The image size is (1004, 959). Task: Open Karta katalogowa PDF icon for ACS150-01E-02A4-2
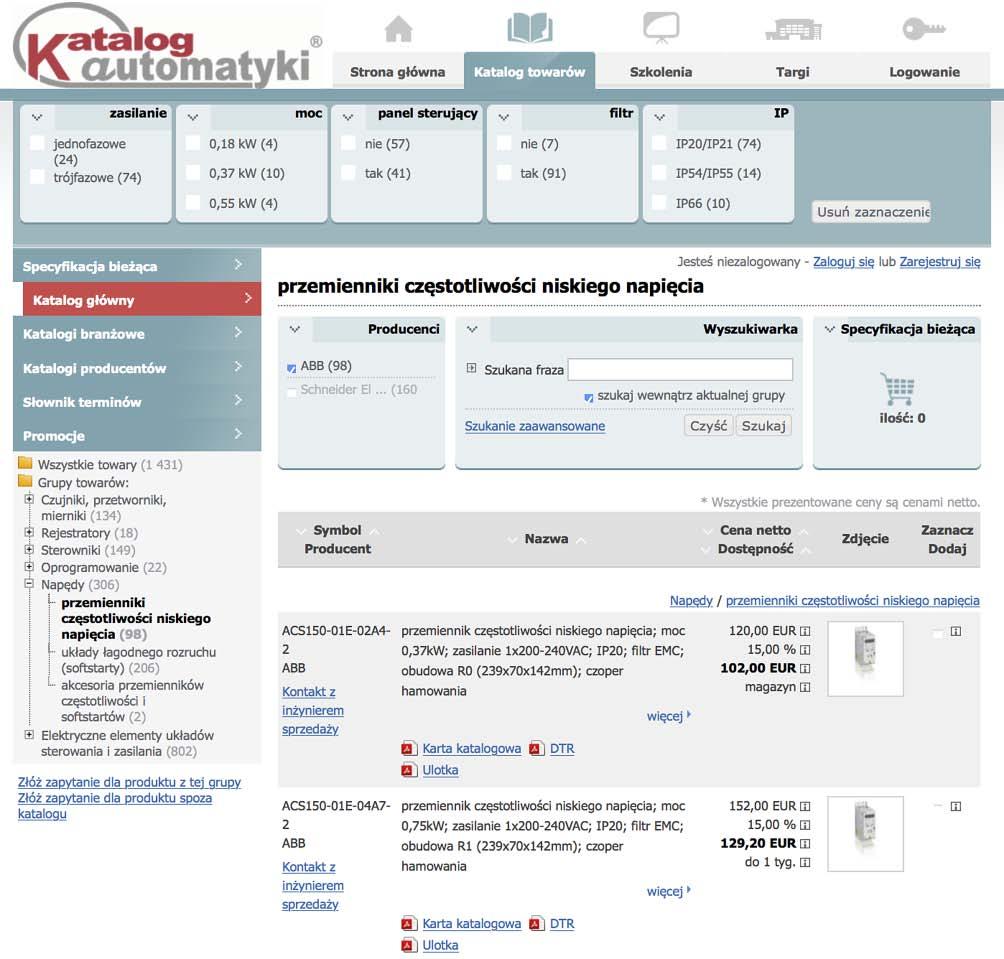pyautogui.click(x=409, y=748)
